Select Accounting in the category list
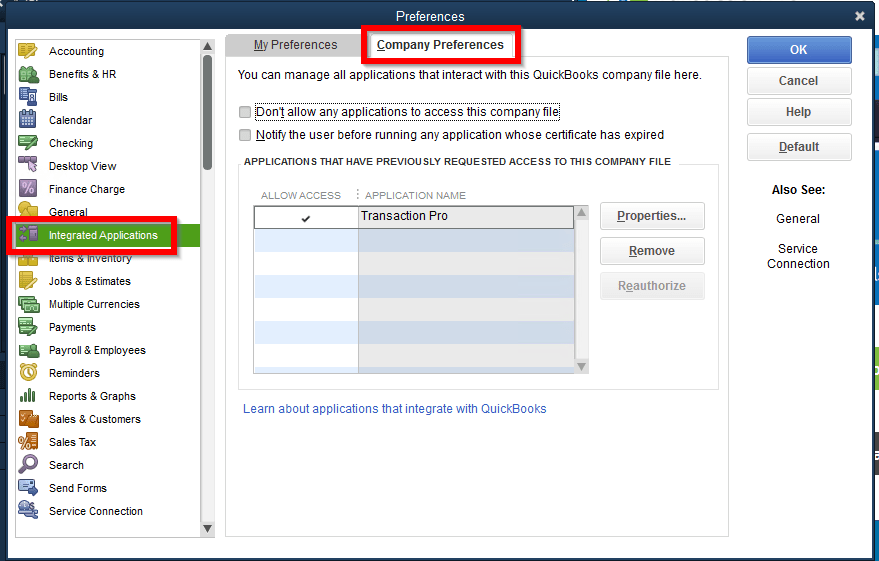 pyautogui.click(x=76, y=51)
